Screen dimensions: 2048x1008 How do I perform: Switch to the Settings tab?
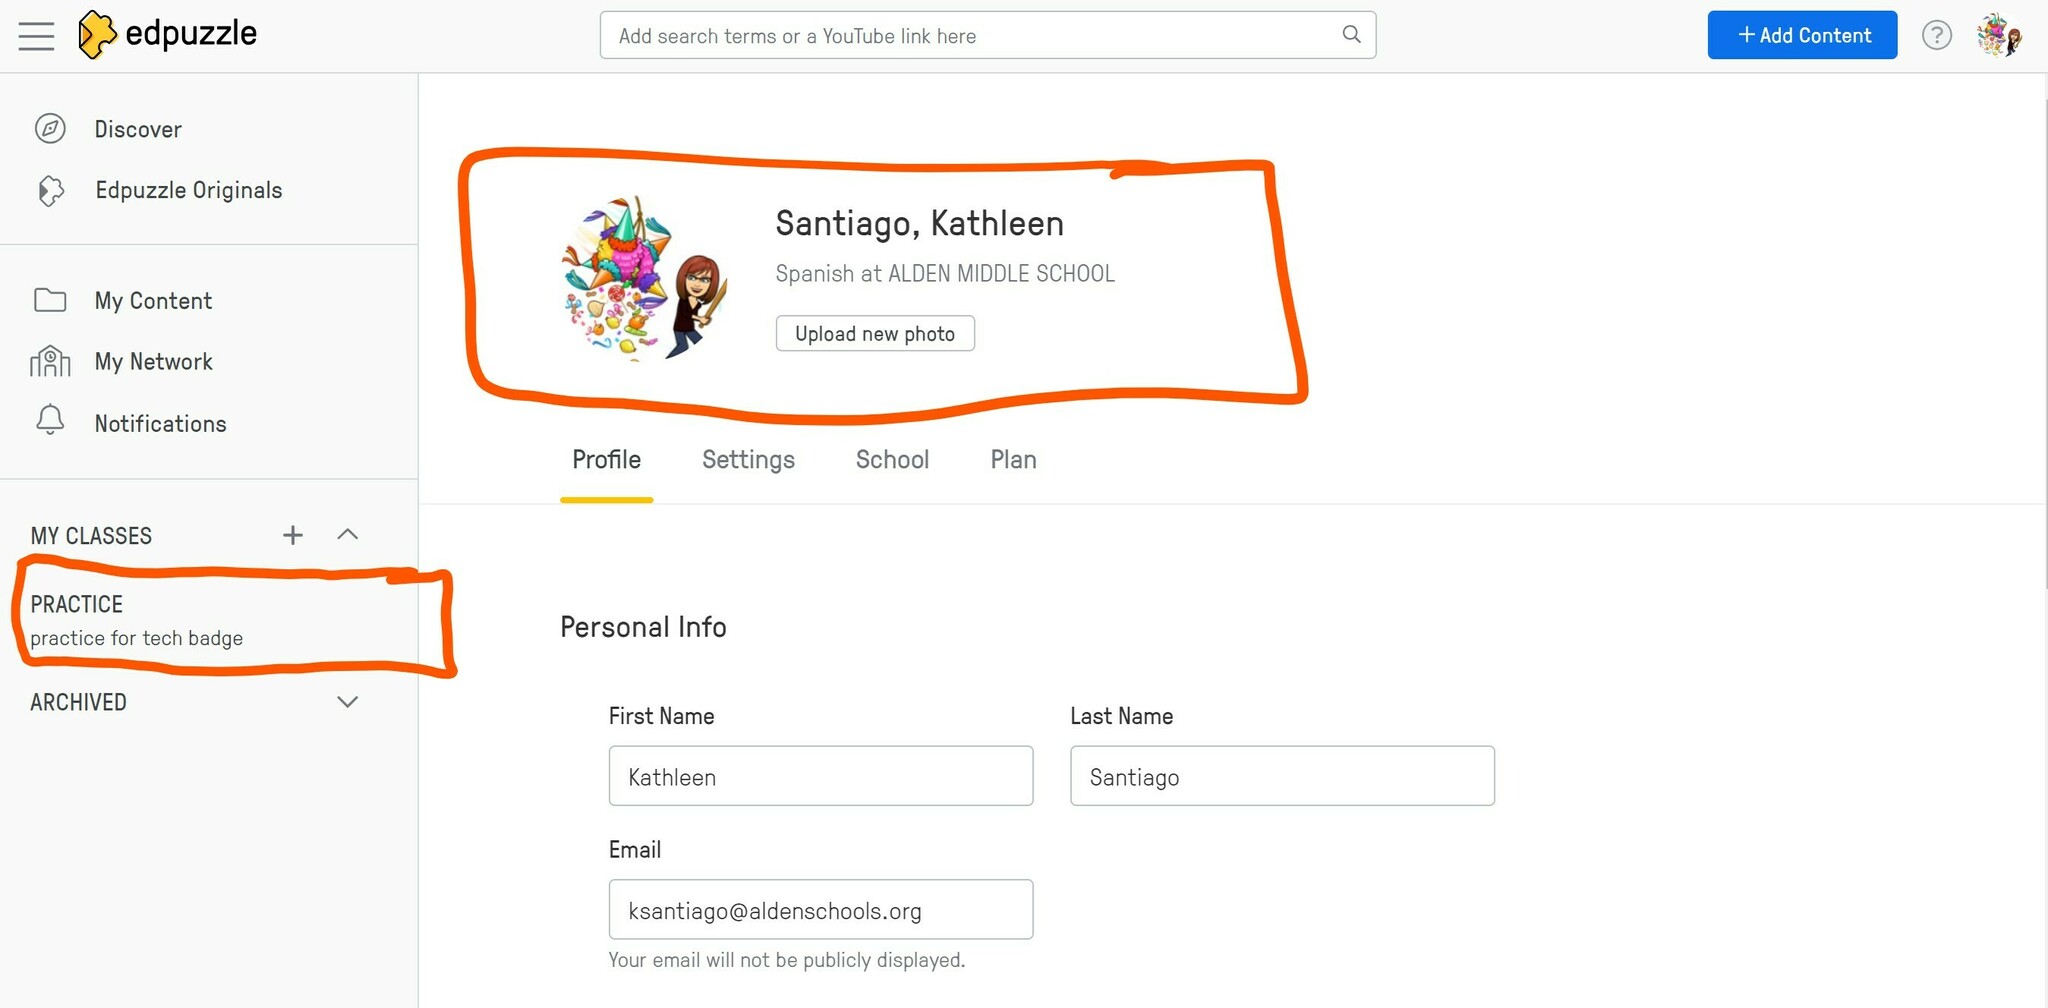coord(748,460)
